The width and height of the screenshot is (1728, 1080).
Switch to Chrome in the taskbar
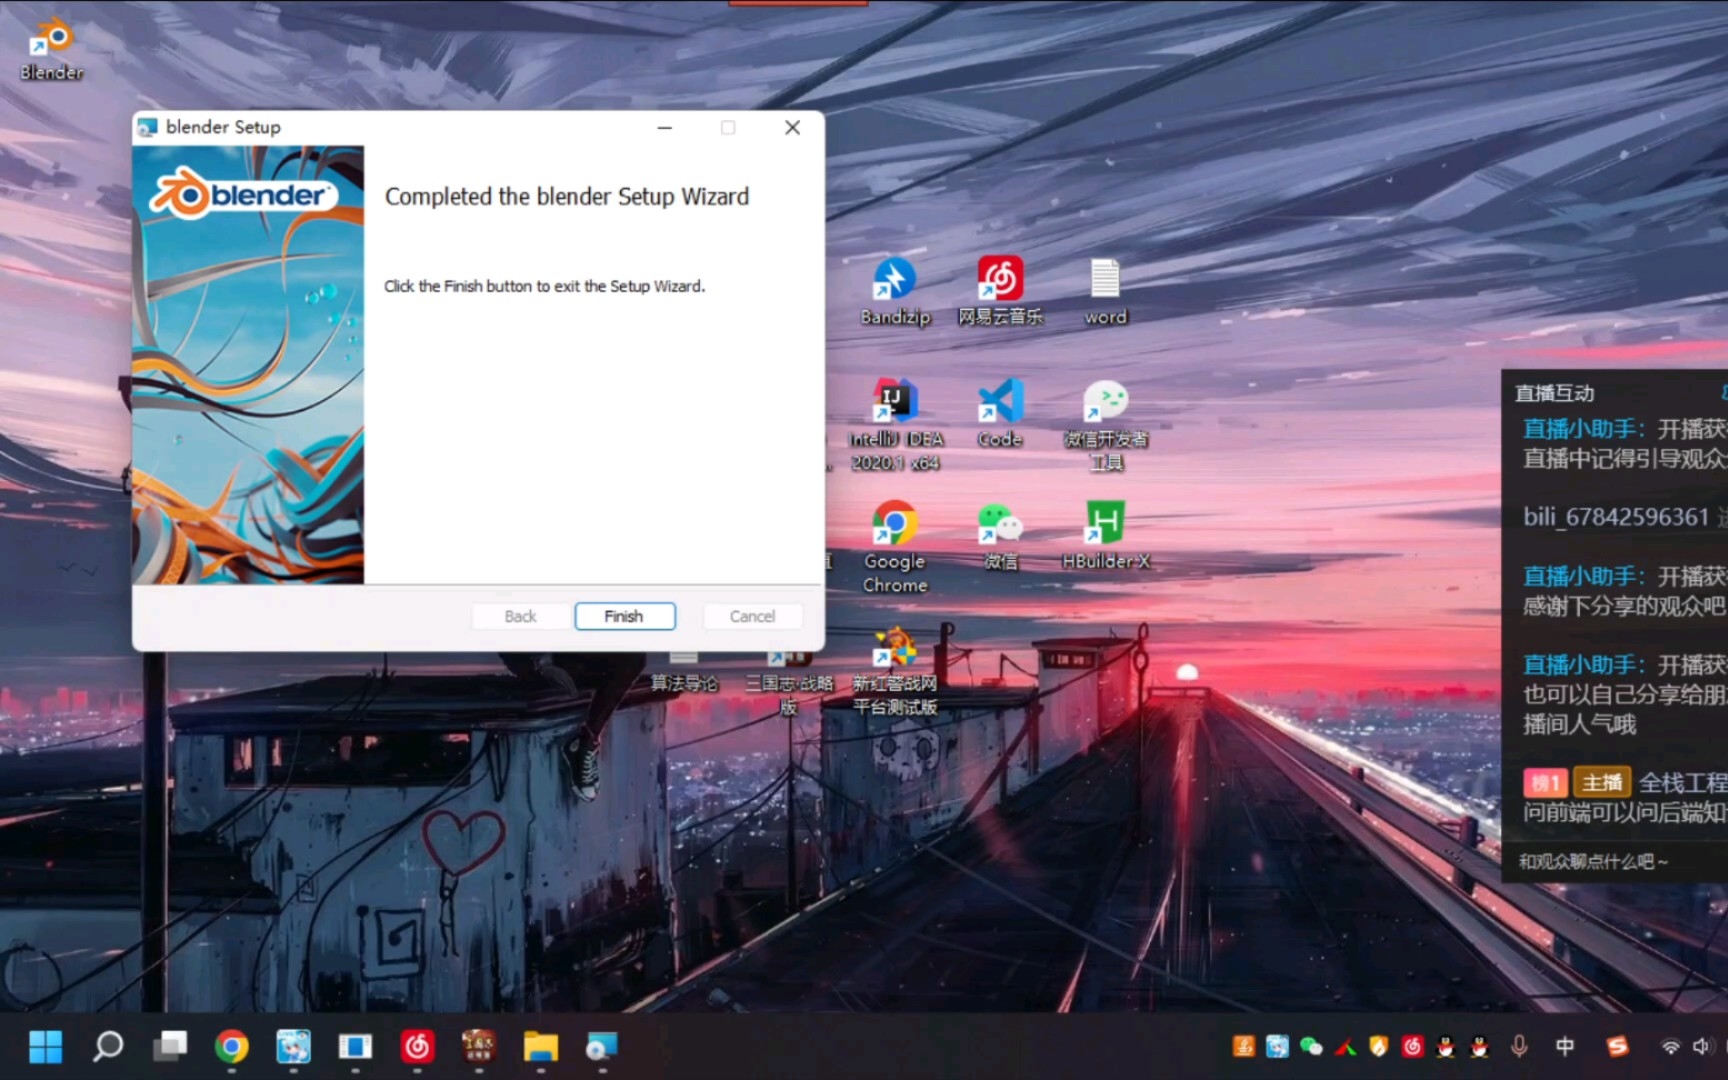232,1046
